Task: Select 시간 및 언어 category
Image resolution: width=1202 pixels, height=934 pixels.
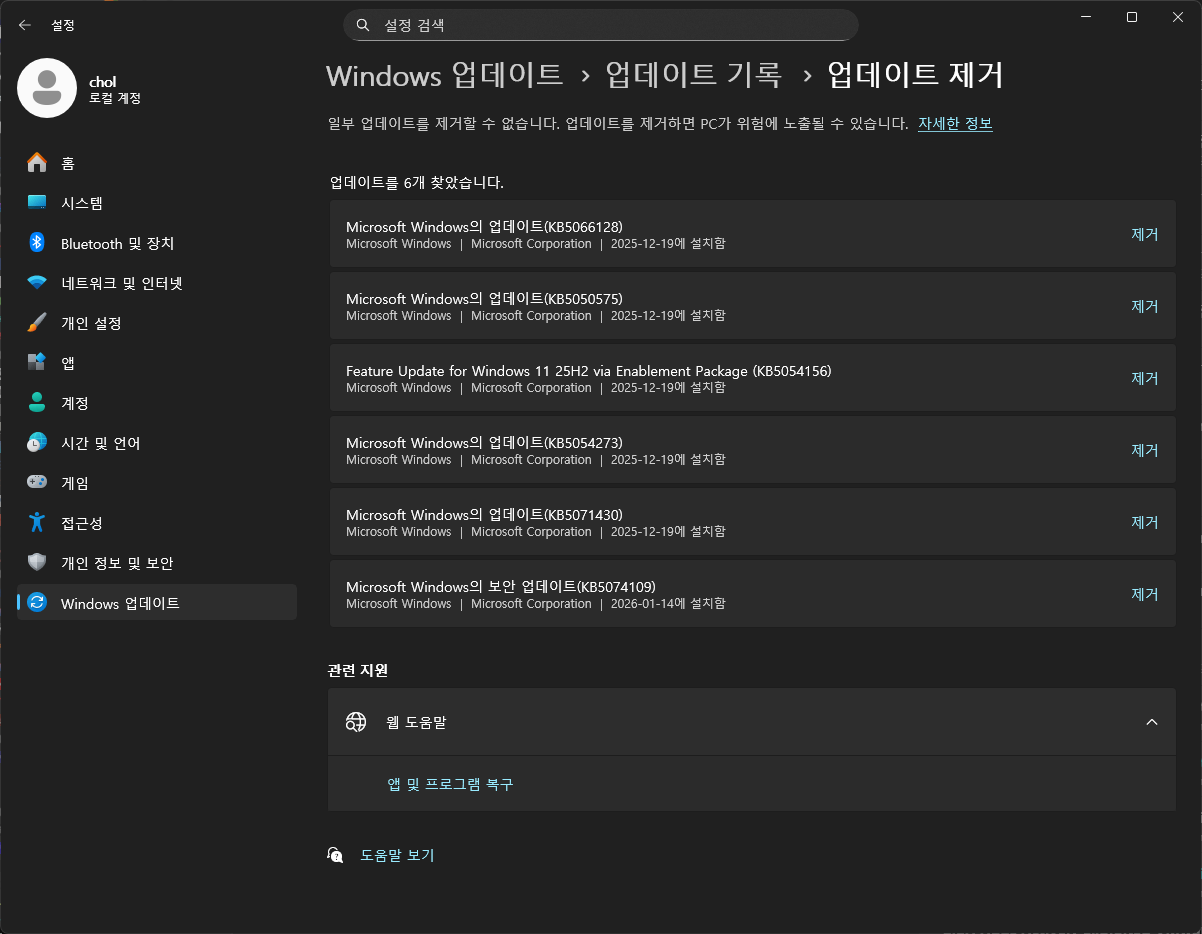Action: (157, 443)
